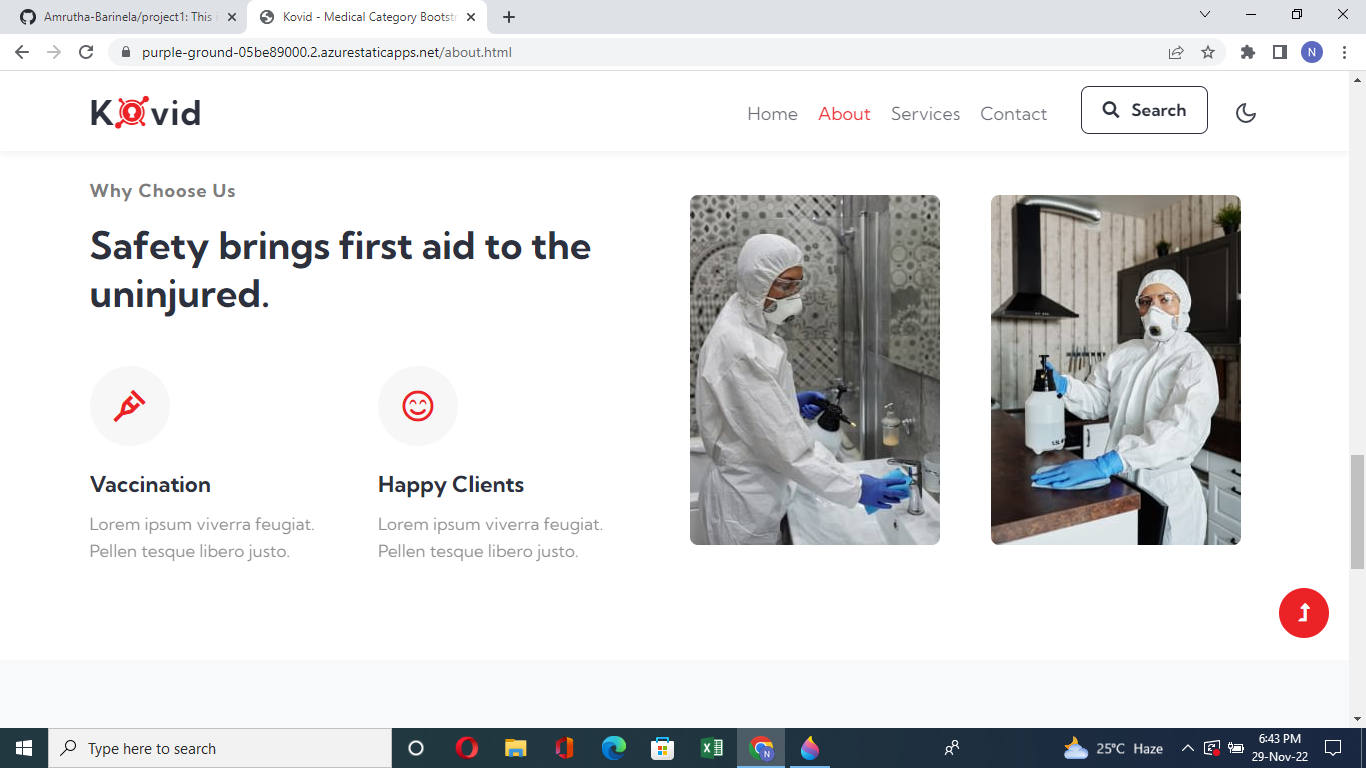Click inside the address bar
The width and height of the screenshot is (1366, 768).
pyautogui.click(x=600, y=51)
